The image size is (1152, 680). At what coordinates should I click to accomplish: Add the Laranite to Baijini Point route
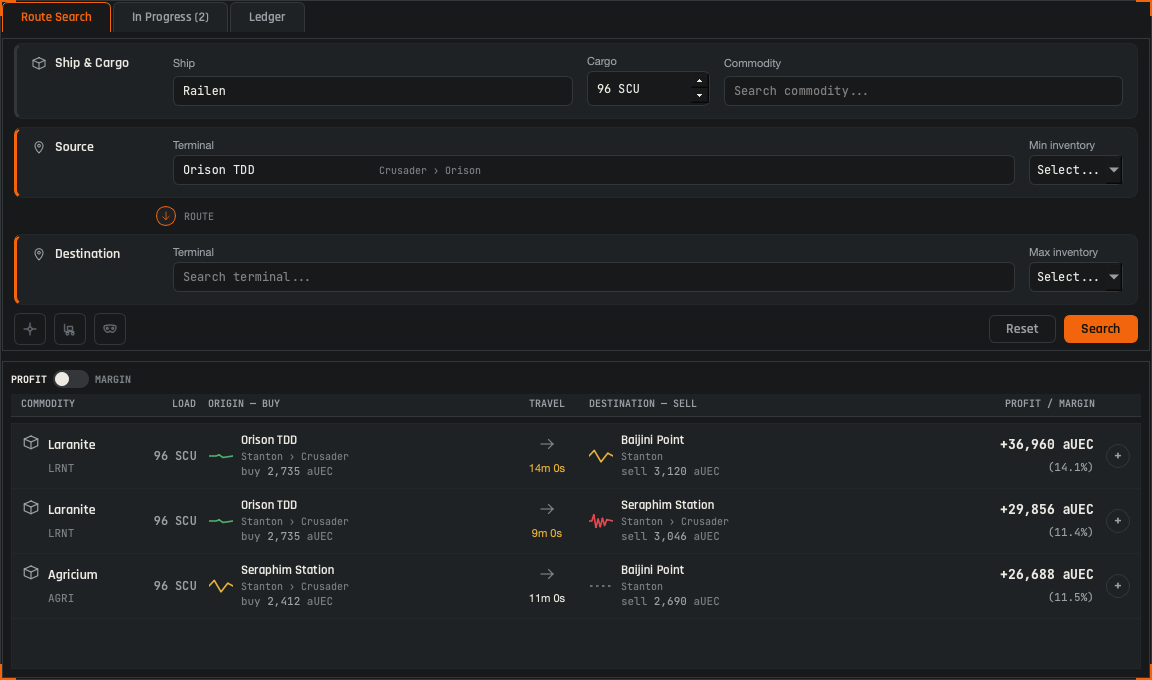point(1117,456)
